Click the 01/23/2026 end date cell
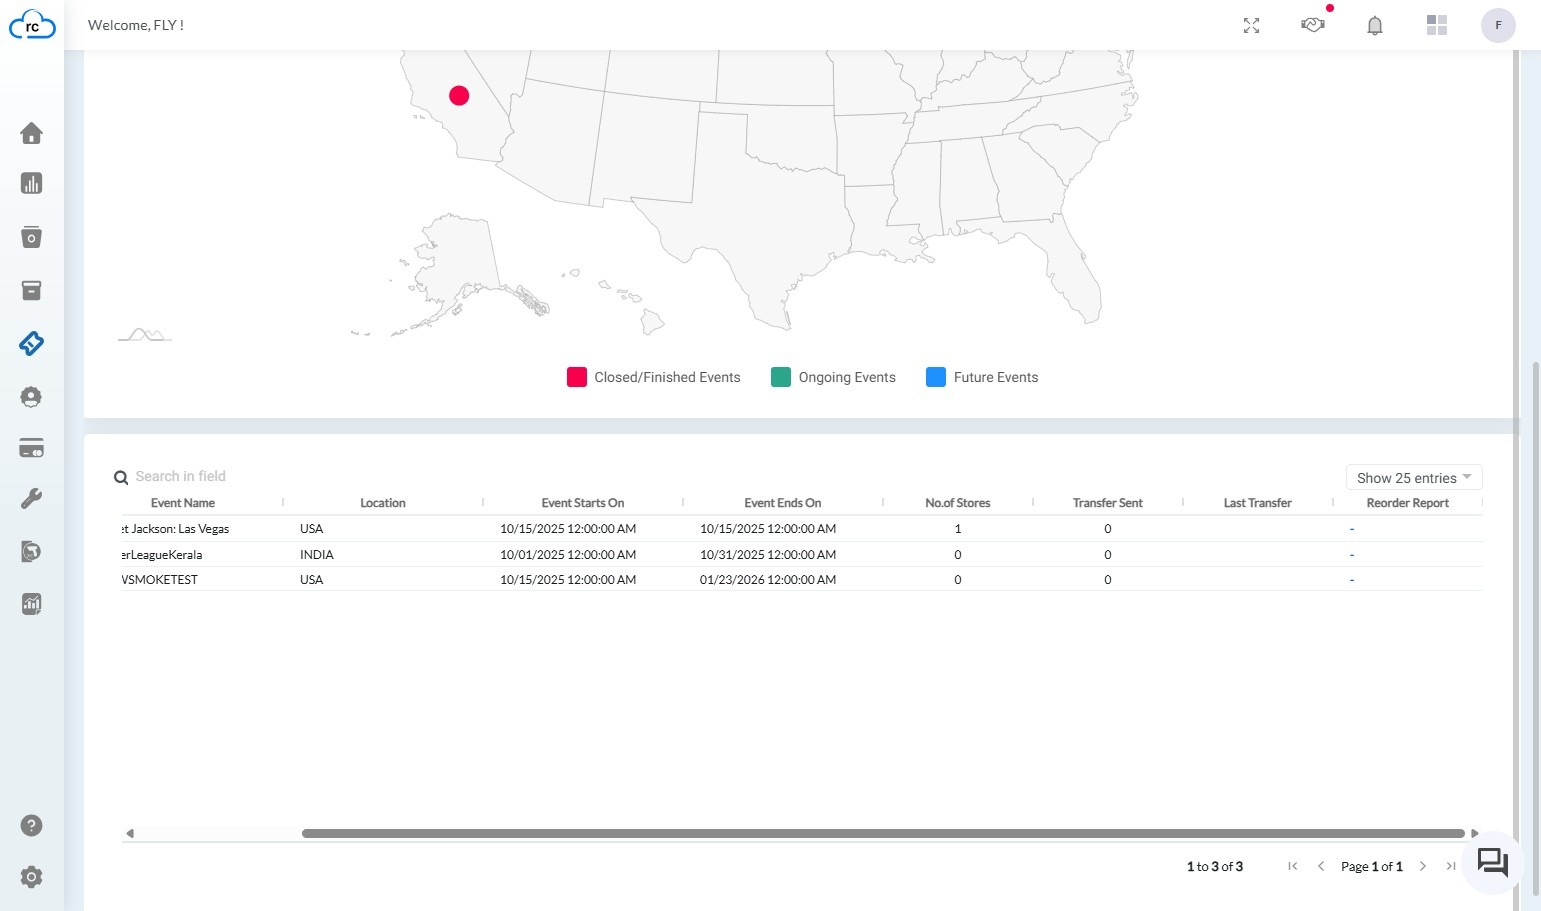 [x=768, y=579]
